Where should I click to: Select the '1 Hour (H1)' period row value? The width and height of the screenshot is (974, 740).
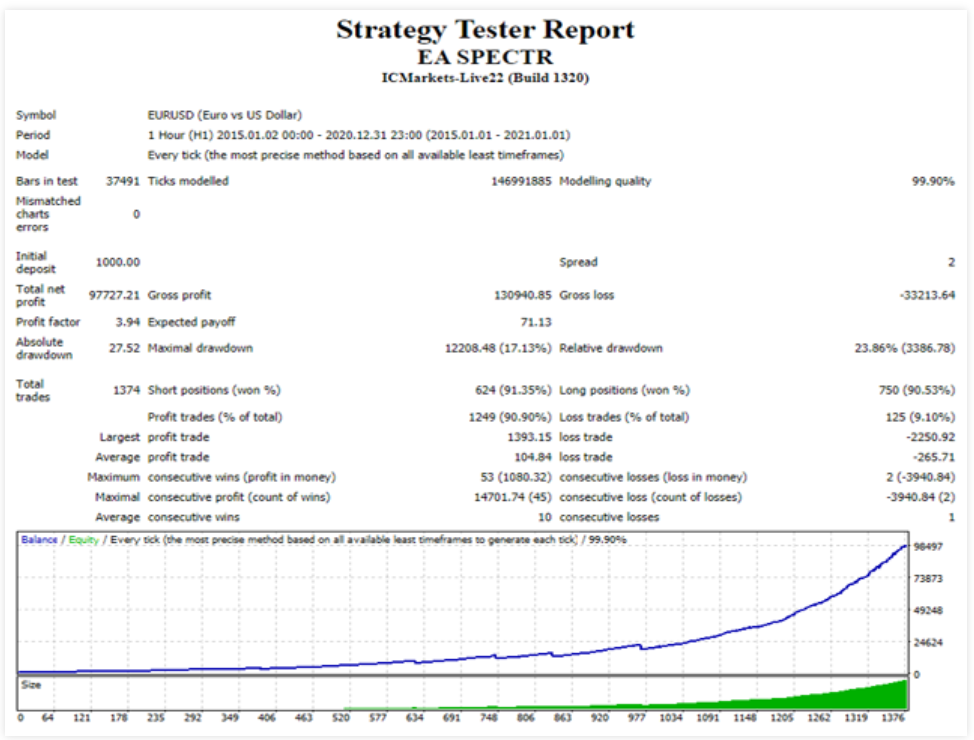(x=359, y=135)
